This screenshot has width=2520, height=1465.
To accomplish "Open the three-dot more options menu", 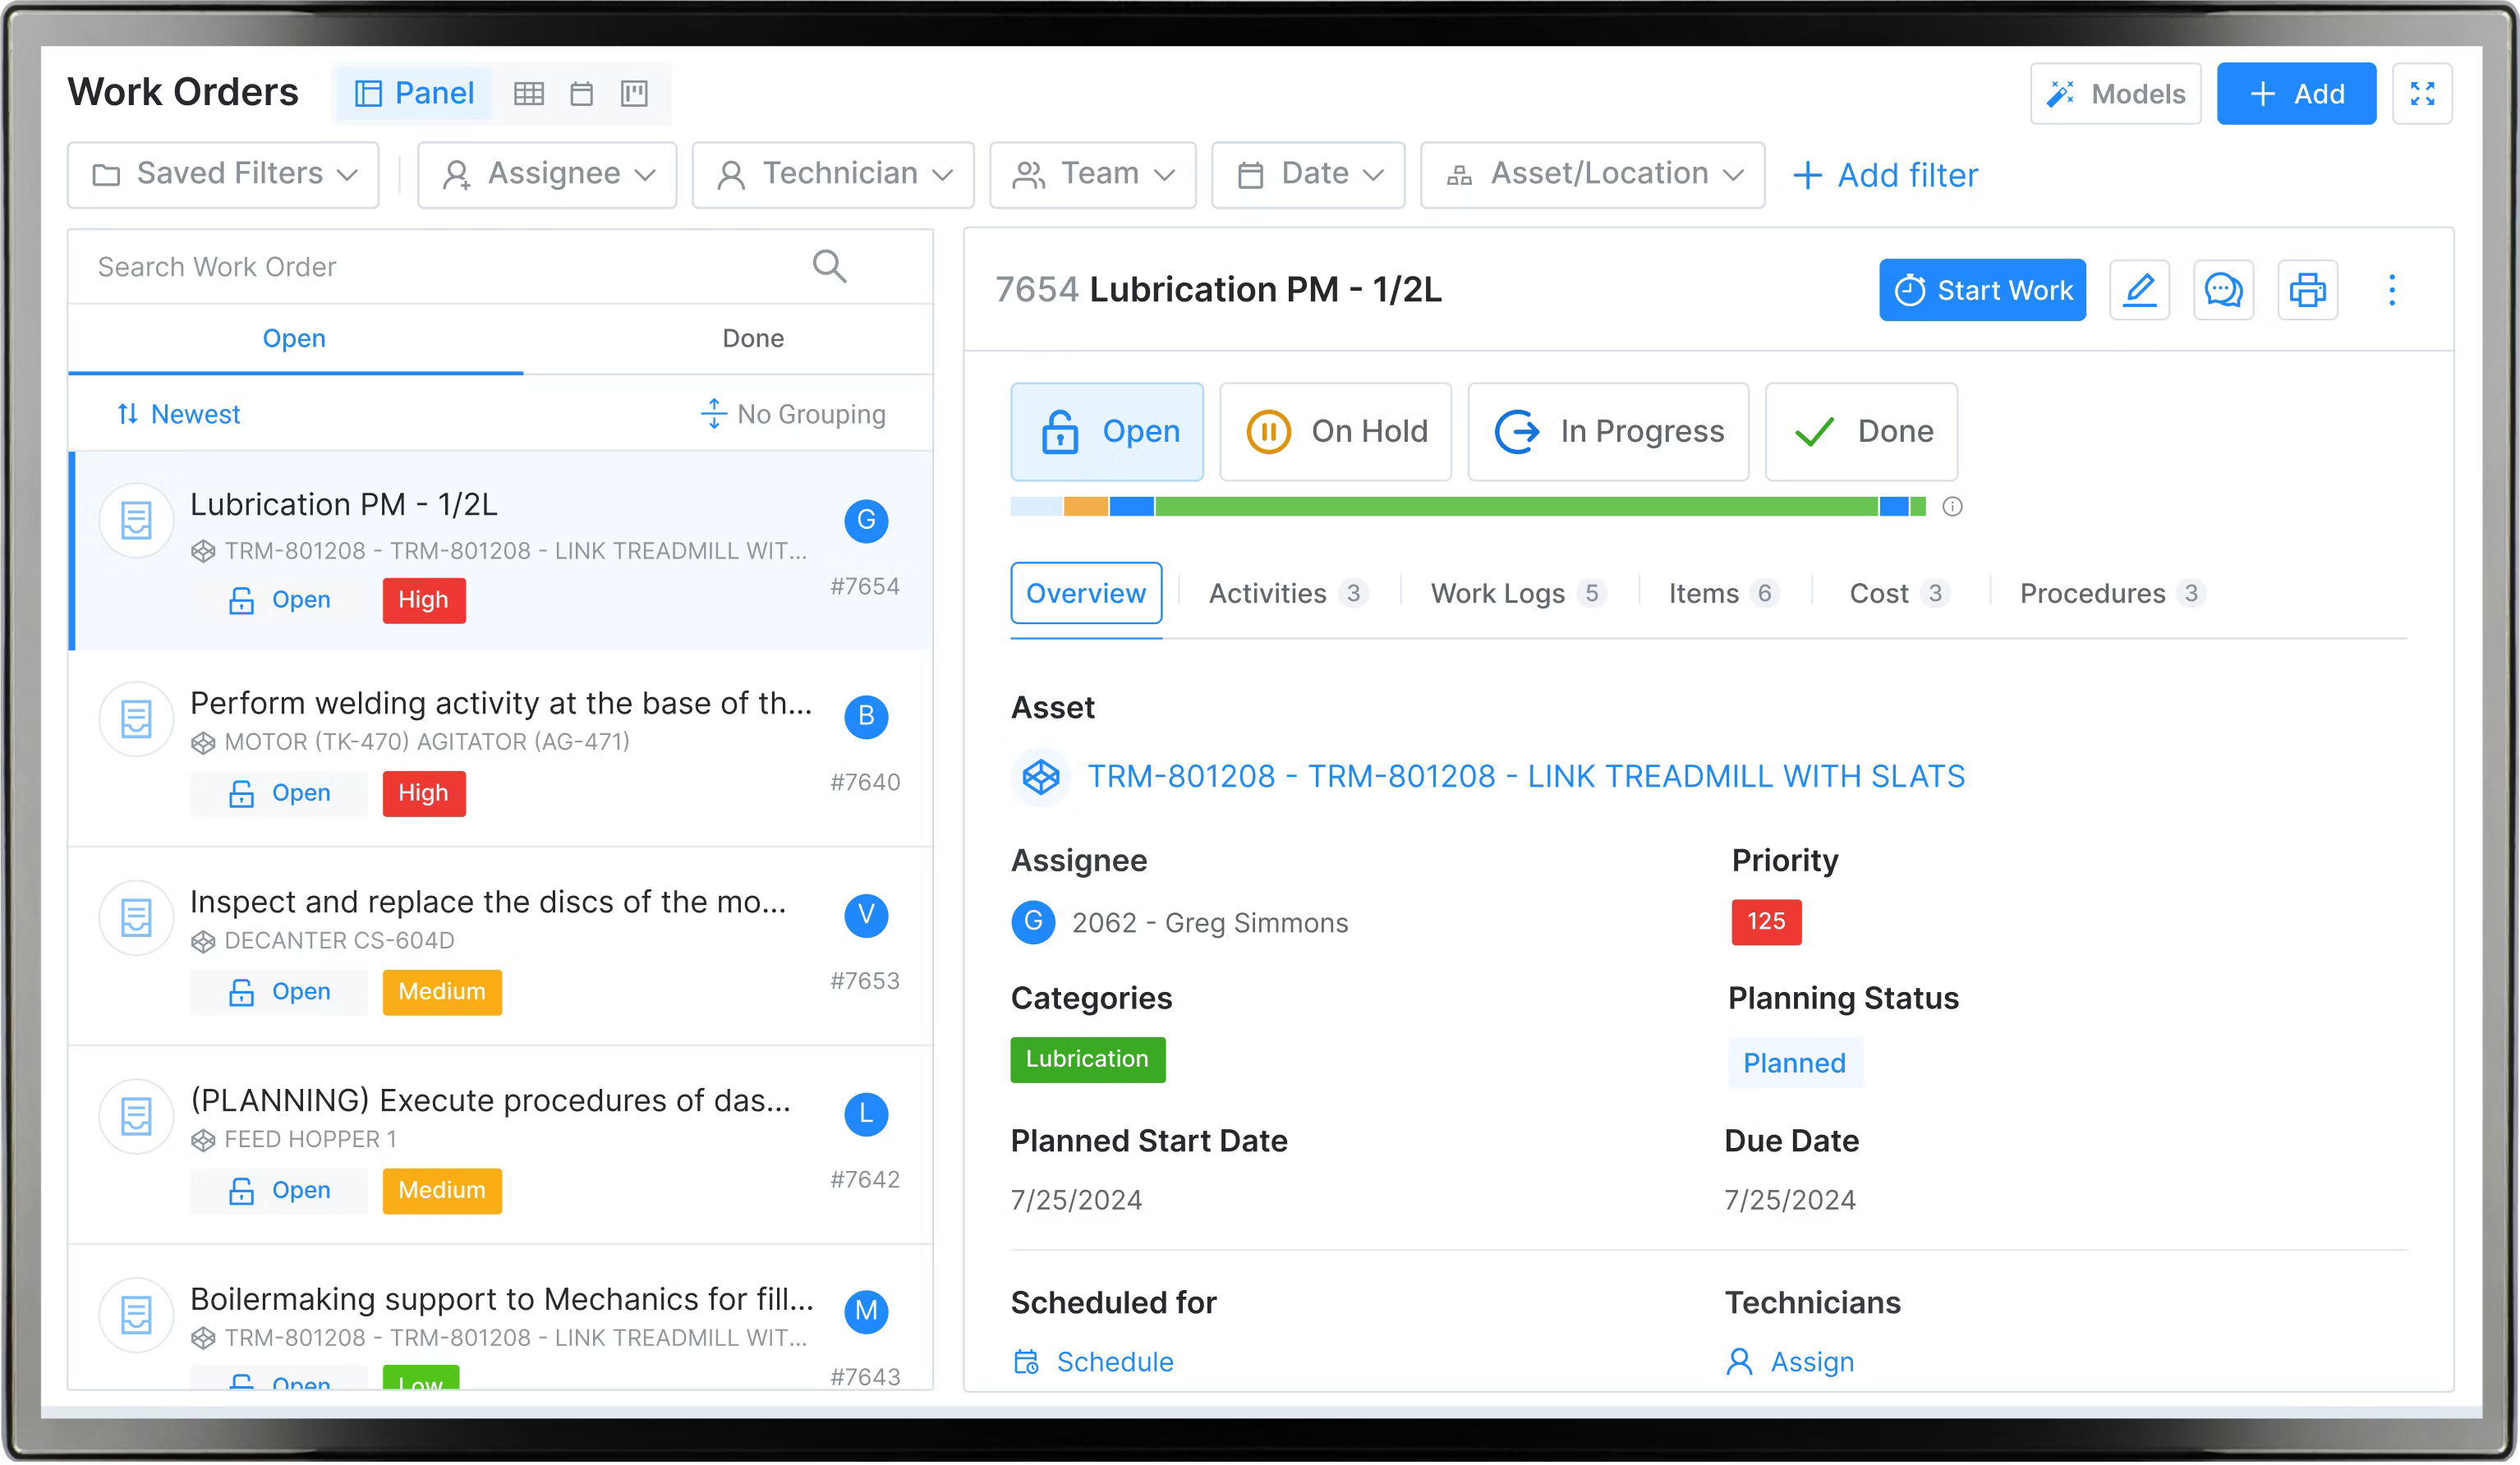I will [x=2391, y=290].
